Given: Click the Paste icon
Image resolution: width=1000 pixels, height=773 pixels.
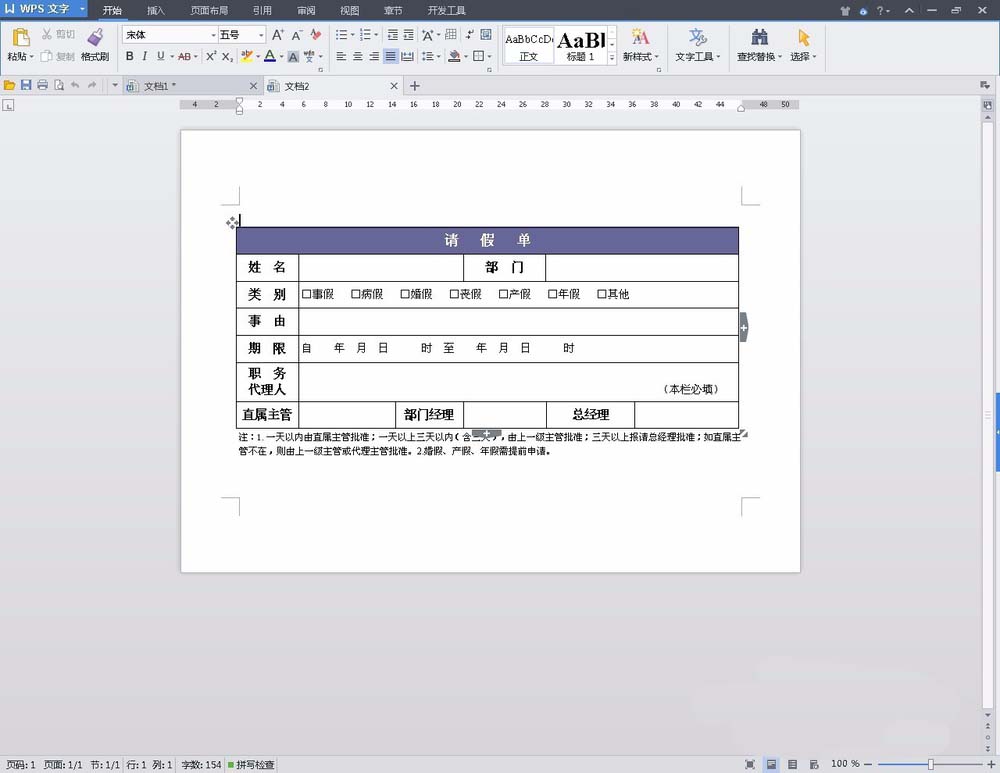Looking at the screenshot, I should (20, 38).
